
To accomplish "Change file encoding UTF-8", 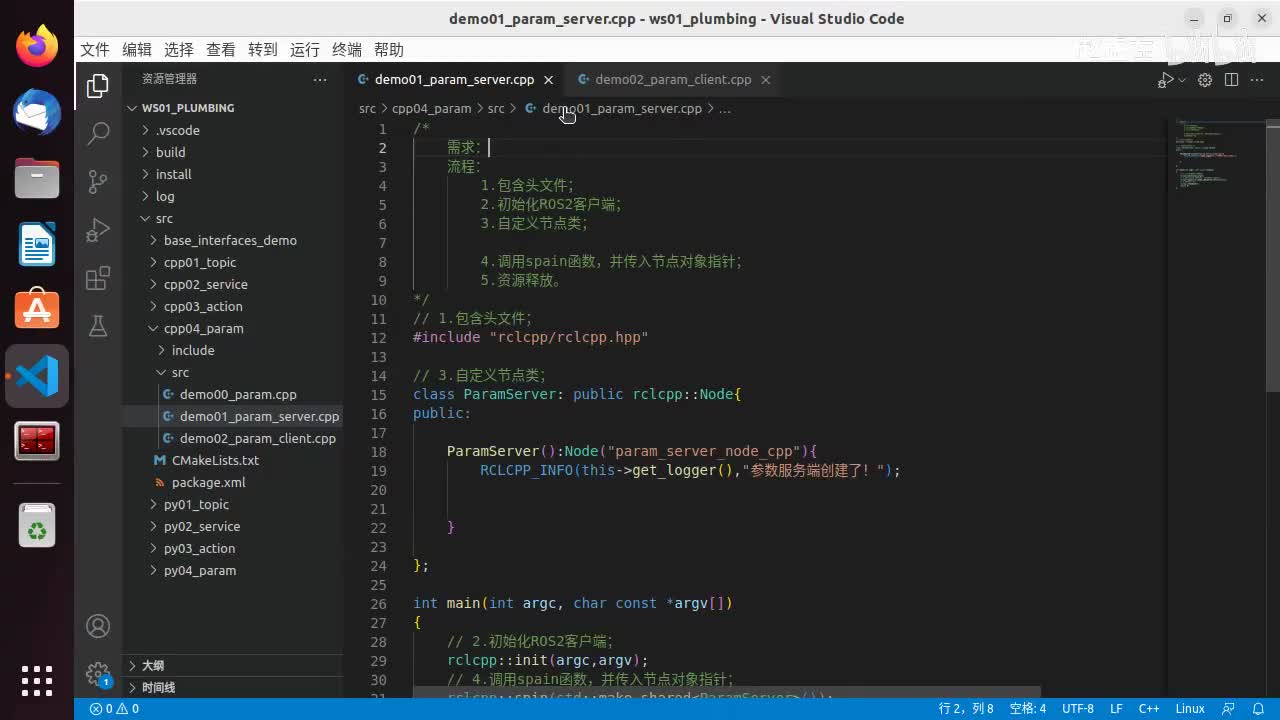I will coord(1077,709).
